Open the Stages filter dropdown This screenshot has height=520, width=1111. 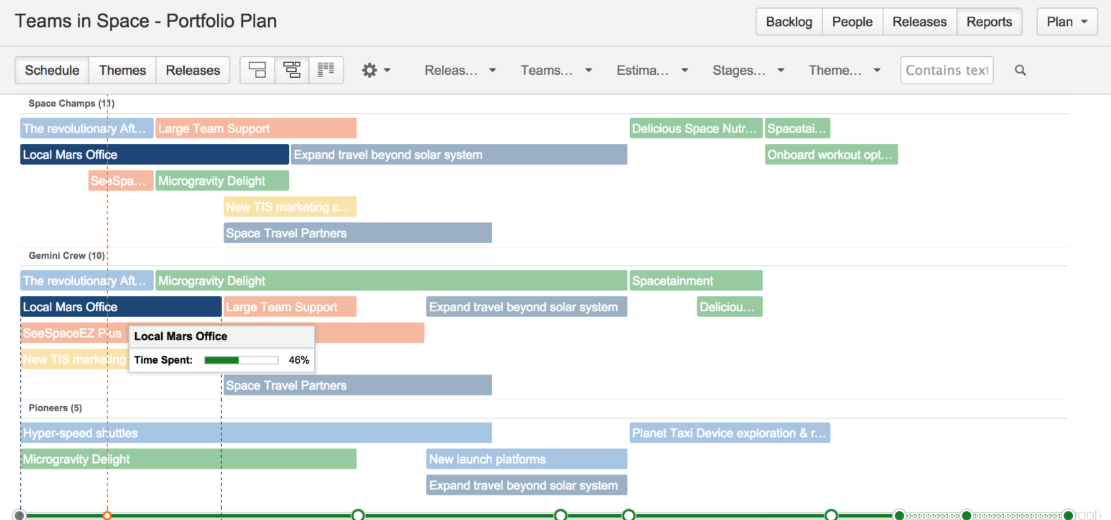click(748, 70)
